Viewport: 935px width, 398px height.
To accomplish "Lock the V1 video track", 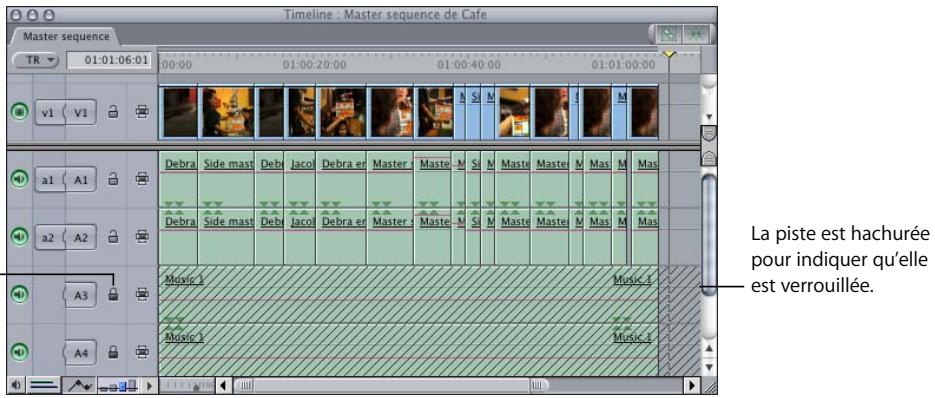I will [x=113, y=112].
